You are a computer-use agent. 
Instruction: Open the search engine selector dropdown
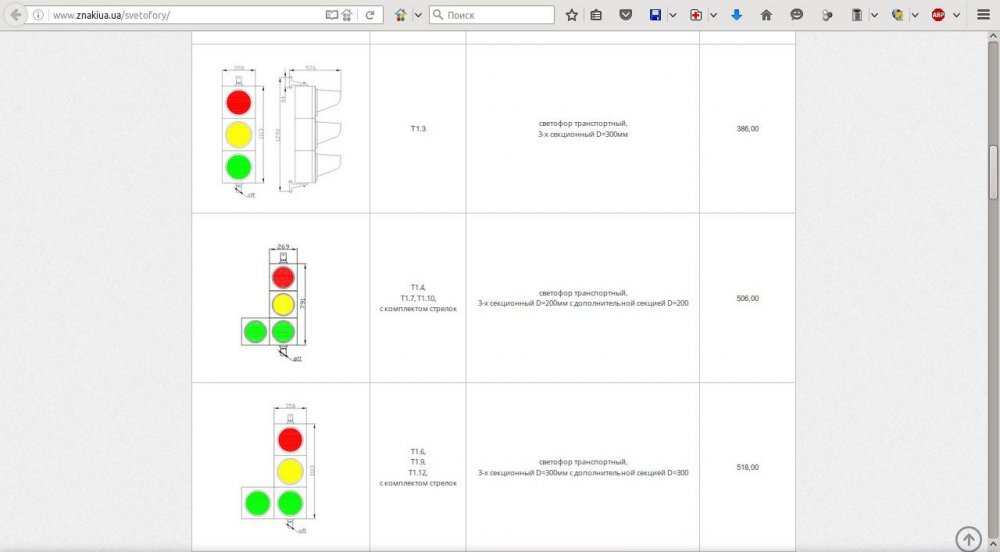pos(438,16)
